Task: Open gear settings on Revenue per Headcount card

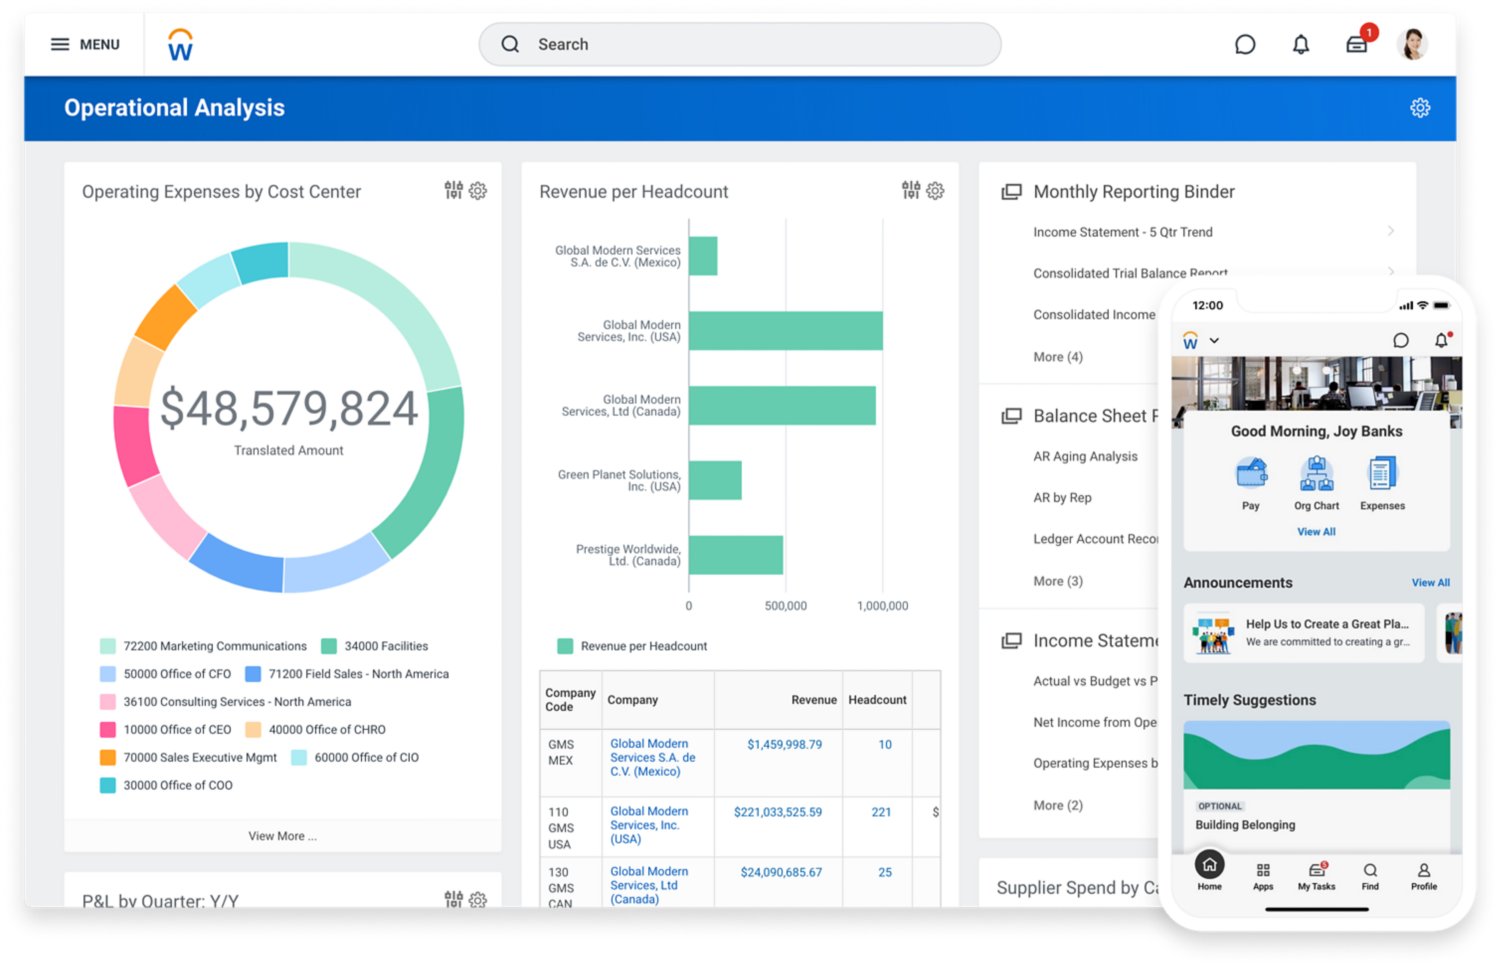Action: (935, 190)
